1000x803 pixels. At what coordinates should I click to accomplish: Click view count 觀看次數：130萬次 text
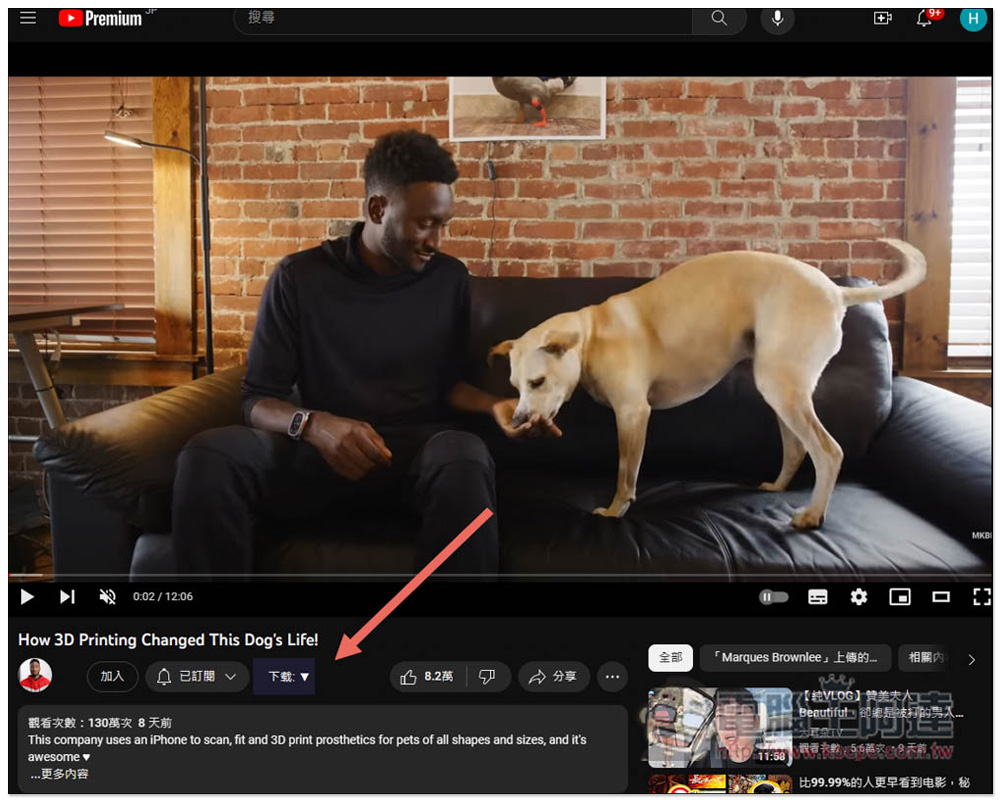[80, 723]
